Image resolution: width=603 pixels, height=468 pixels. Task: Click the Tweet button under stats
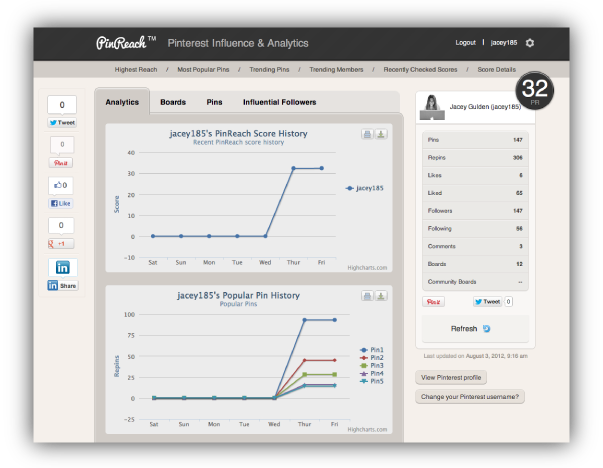[488, 302]
